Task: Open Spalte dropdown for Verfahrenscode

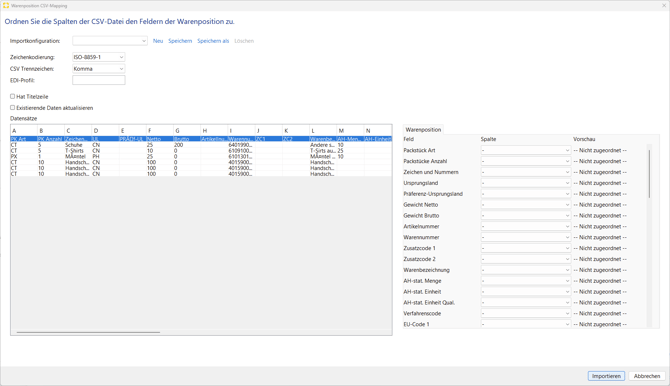Action: tap(526, 313)
